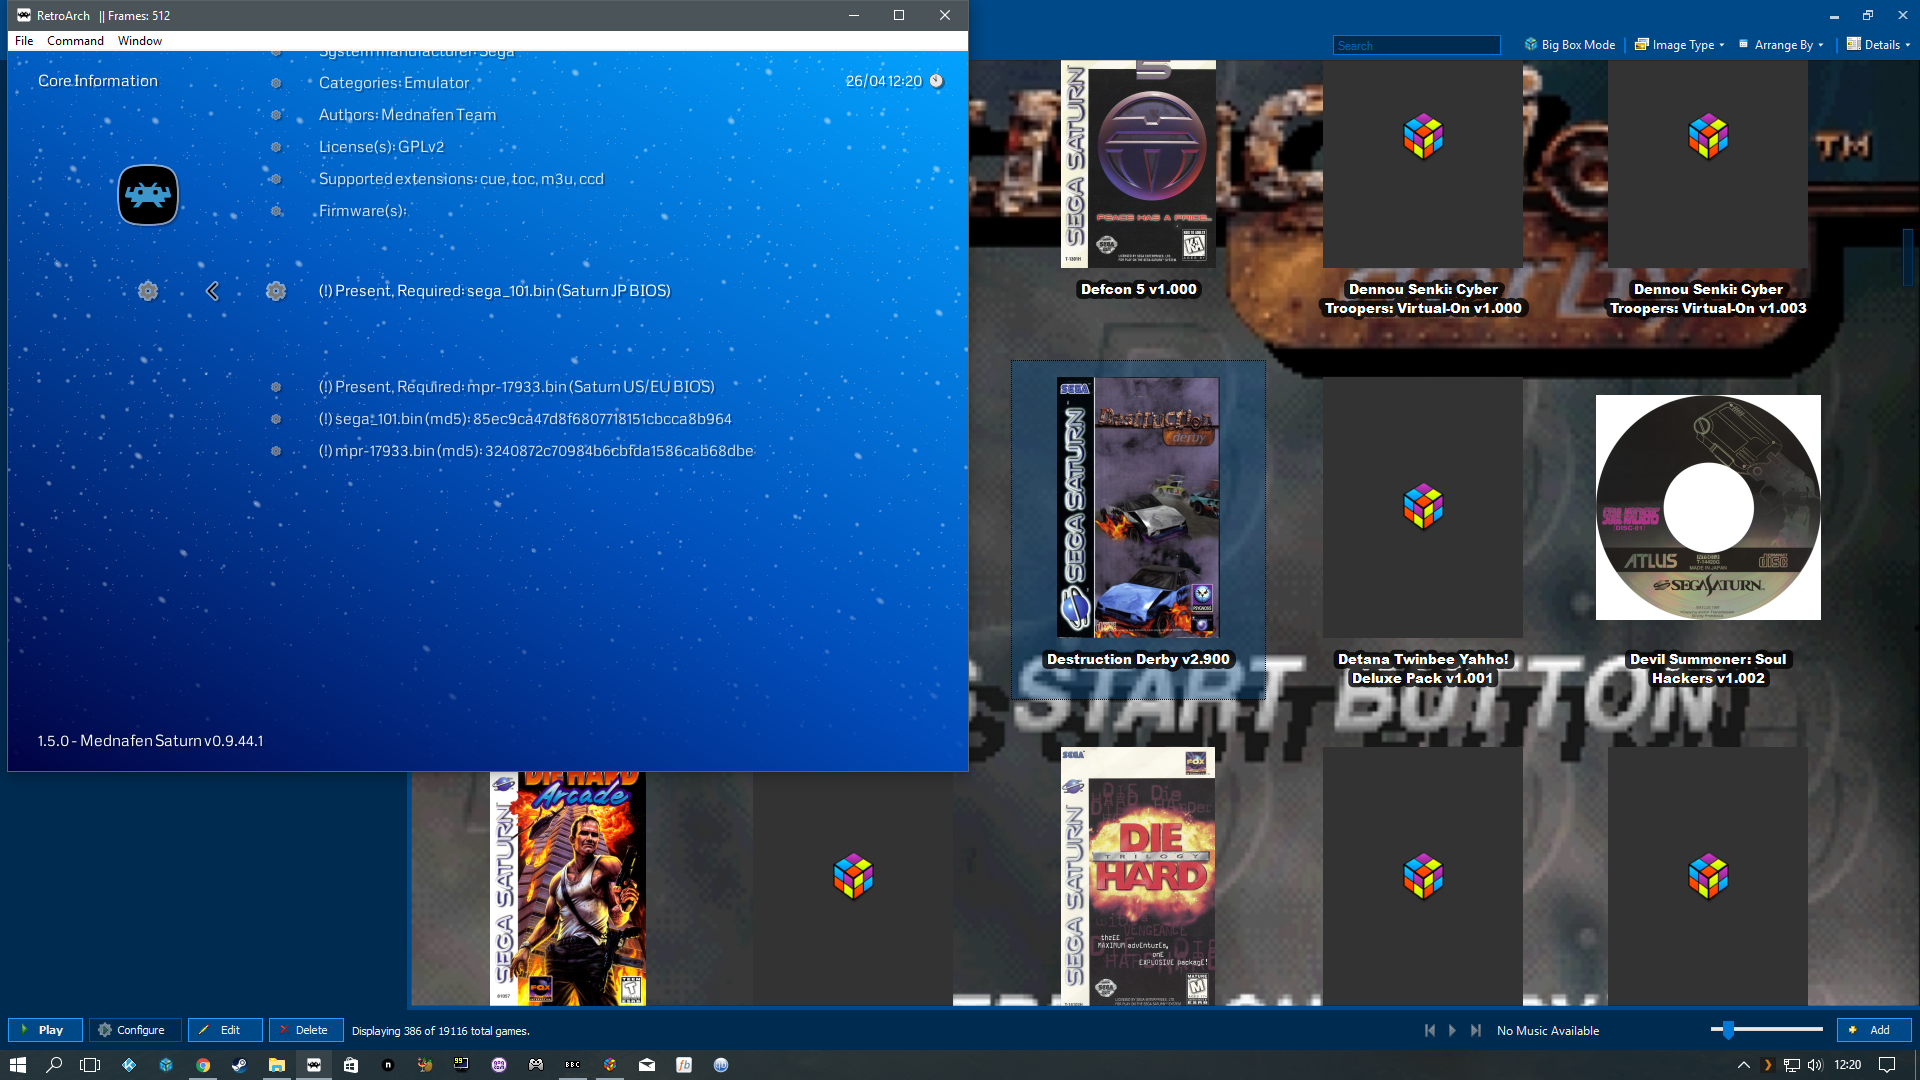The height and width of the screenshot is (1080, 1920).
Task: Select the 'License(s): GPLv2' row
Action: pos(381,147)
